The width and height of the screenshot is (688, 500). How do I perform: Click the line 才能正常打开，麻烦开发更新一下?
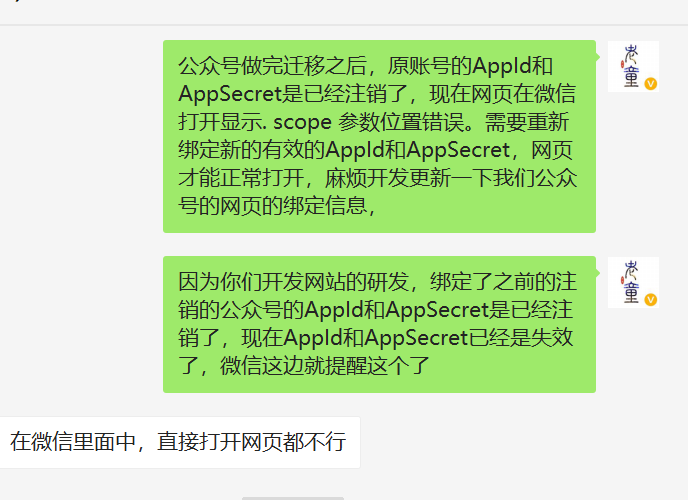377,179
